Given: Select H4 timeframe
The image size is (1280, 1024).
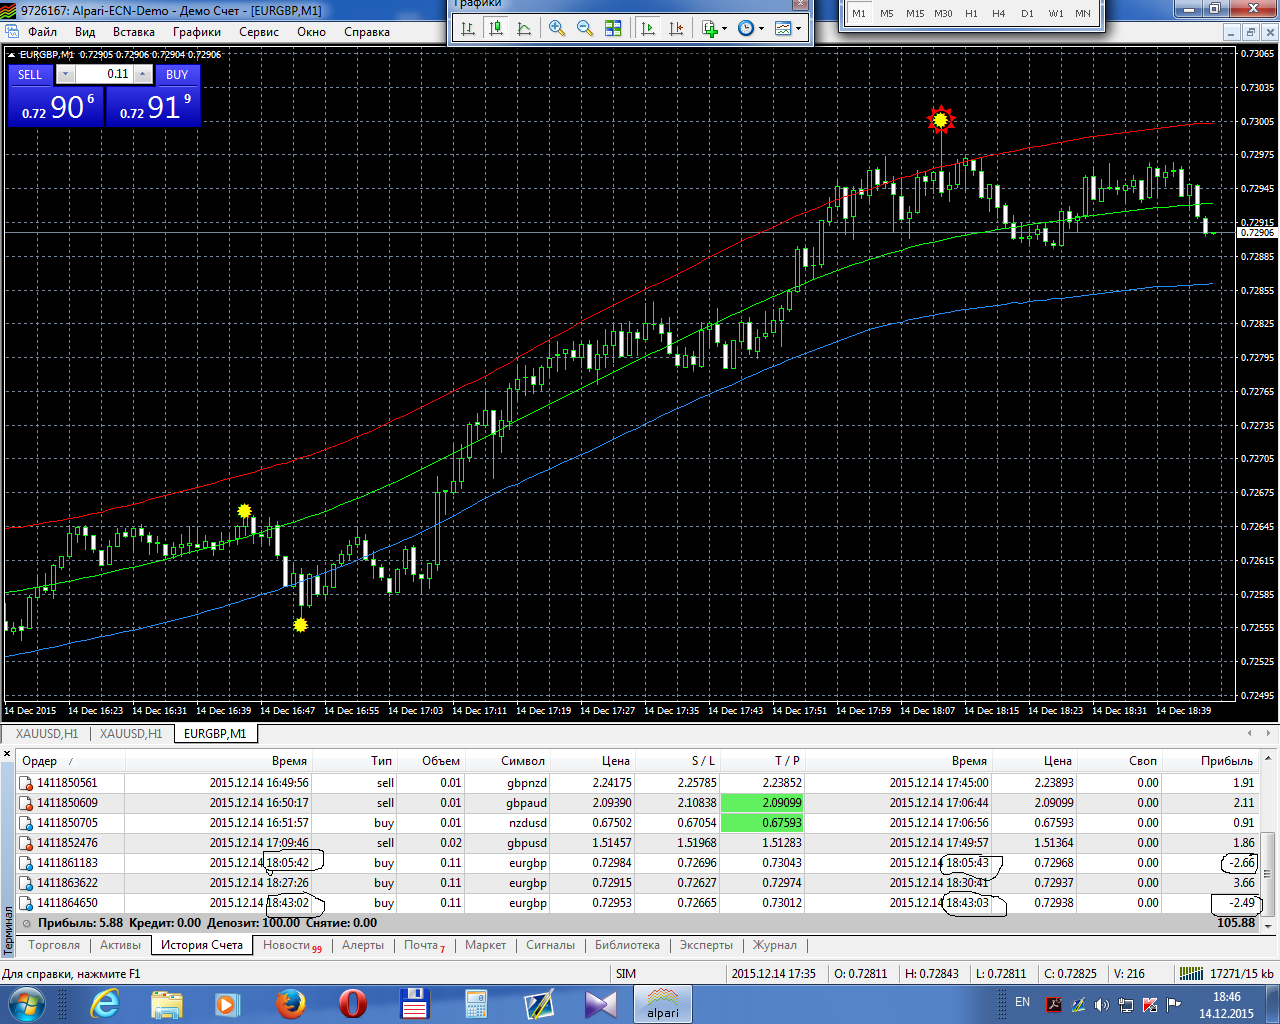Looking at the screenshot, I should pyautogui.click(x=998, y=14).
